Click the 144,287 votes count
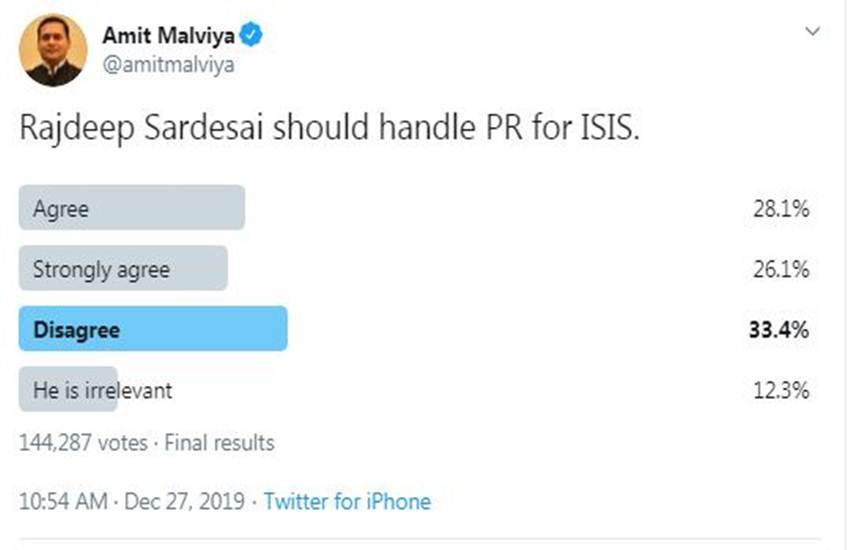Screen dimensions: 850x550 83,442
